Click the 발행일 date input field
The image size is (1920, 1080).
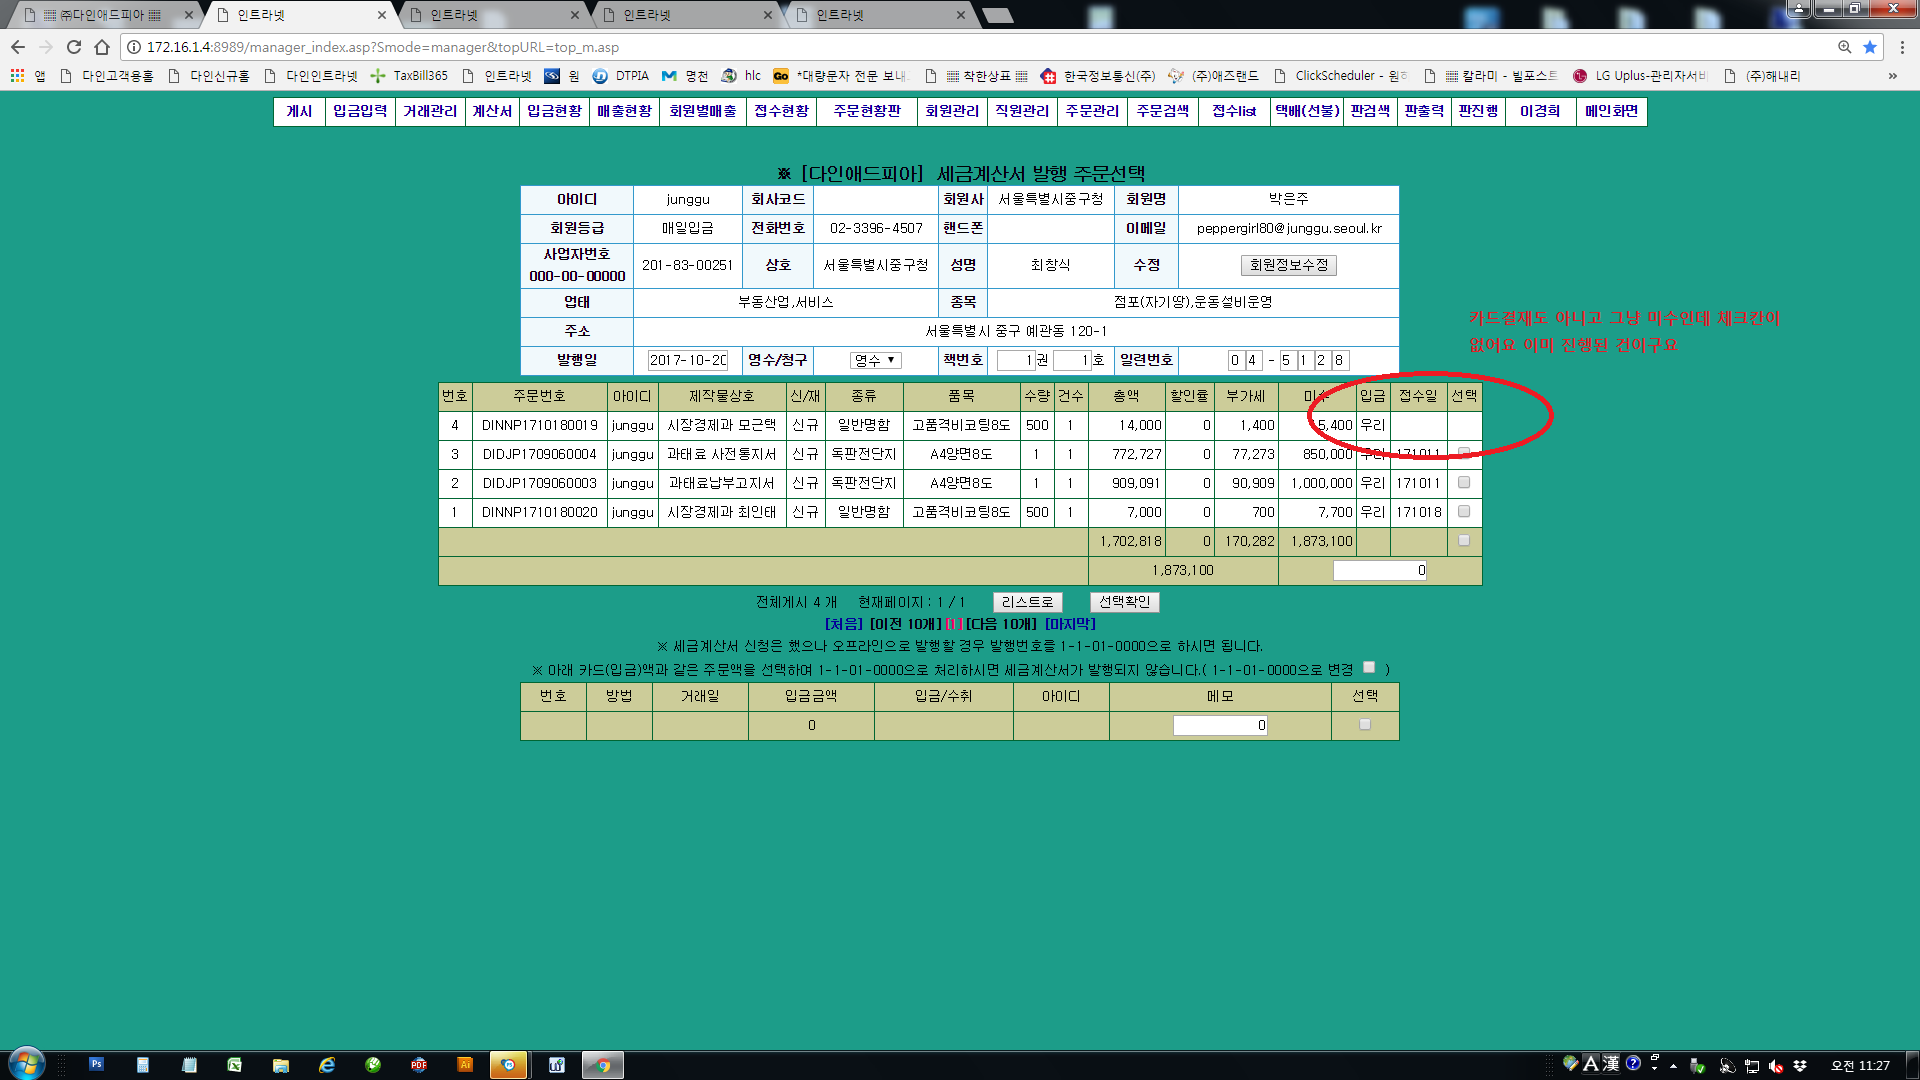click(x=688, y=360)
